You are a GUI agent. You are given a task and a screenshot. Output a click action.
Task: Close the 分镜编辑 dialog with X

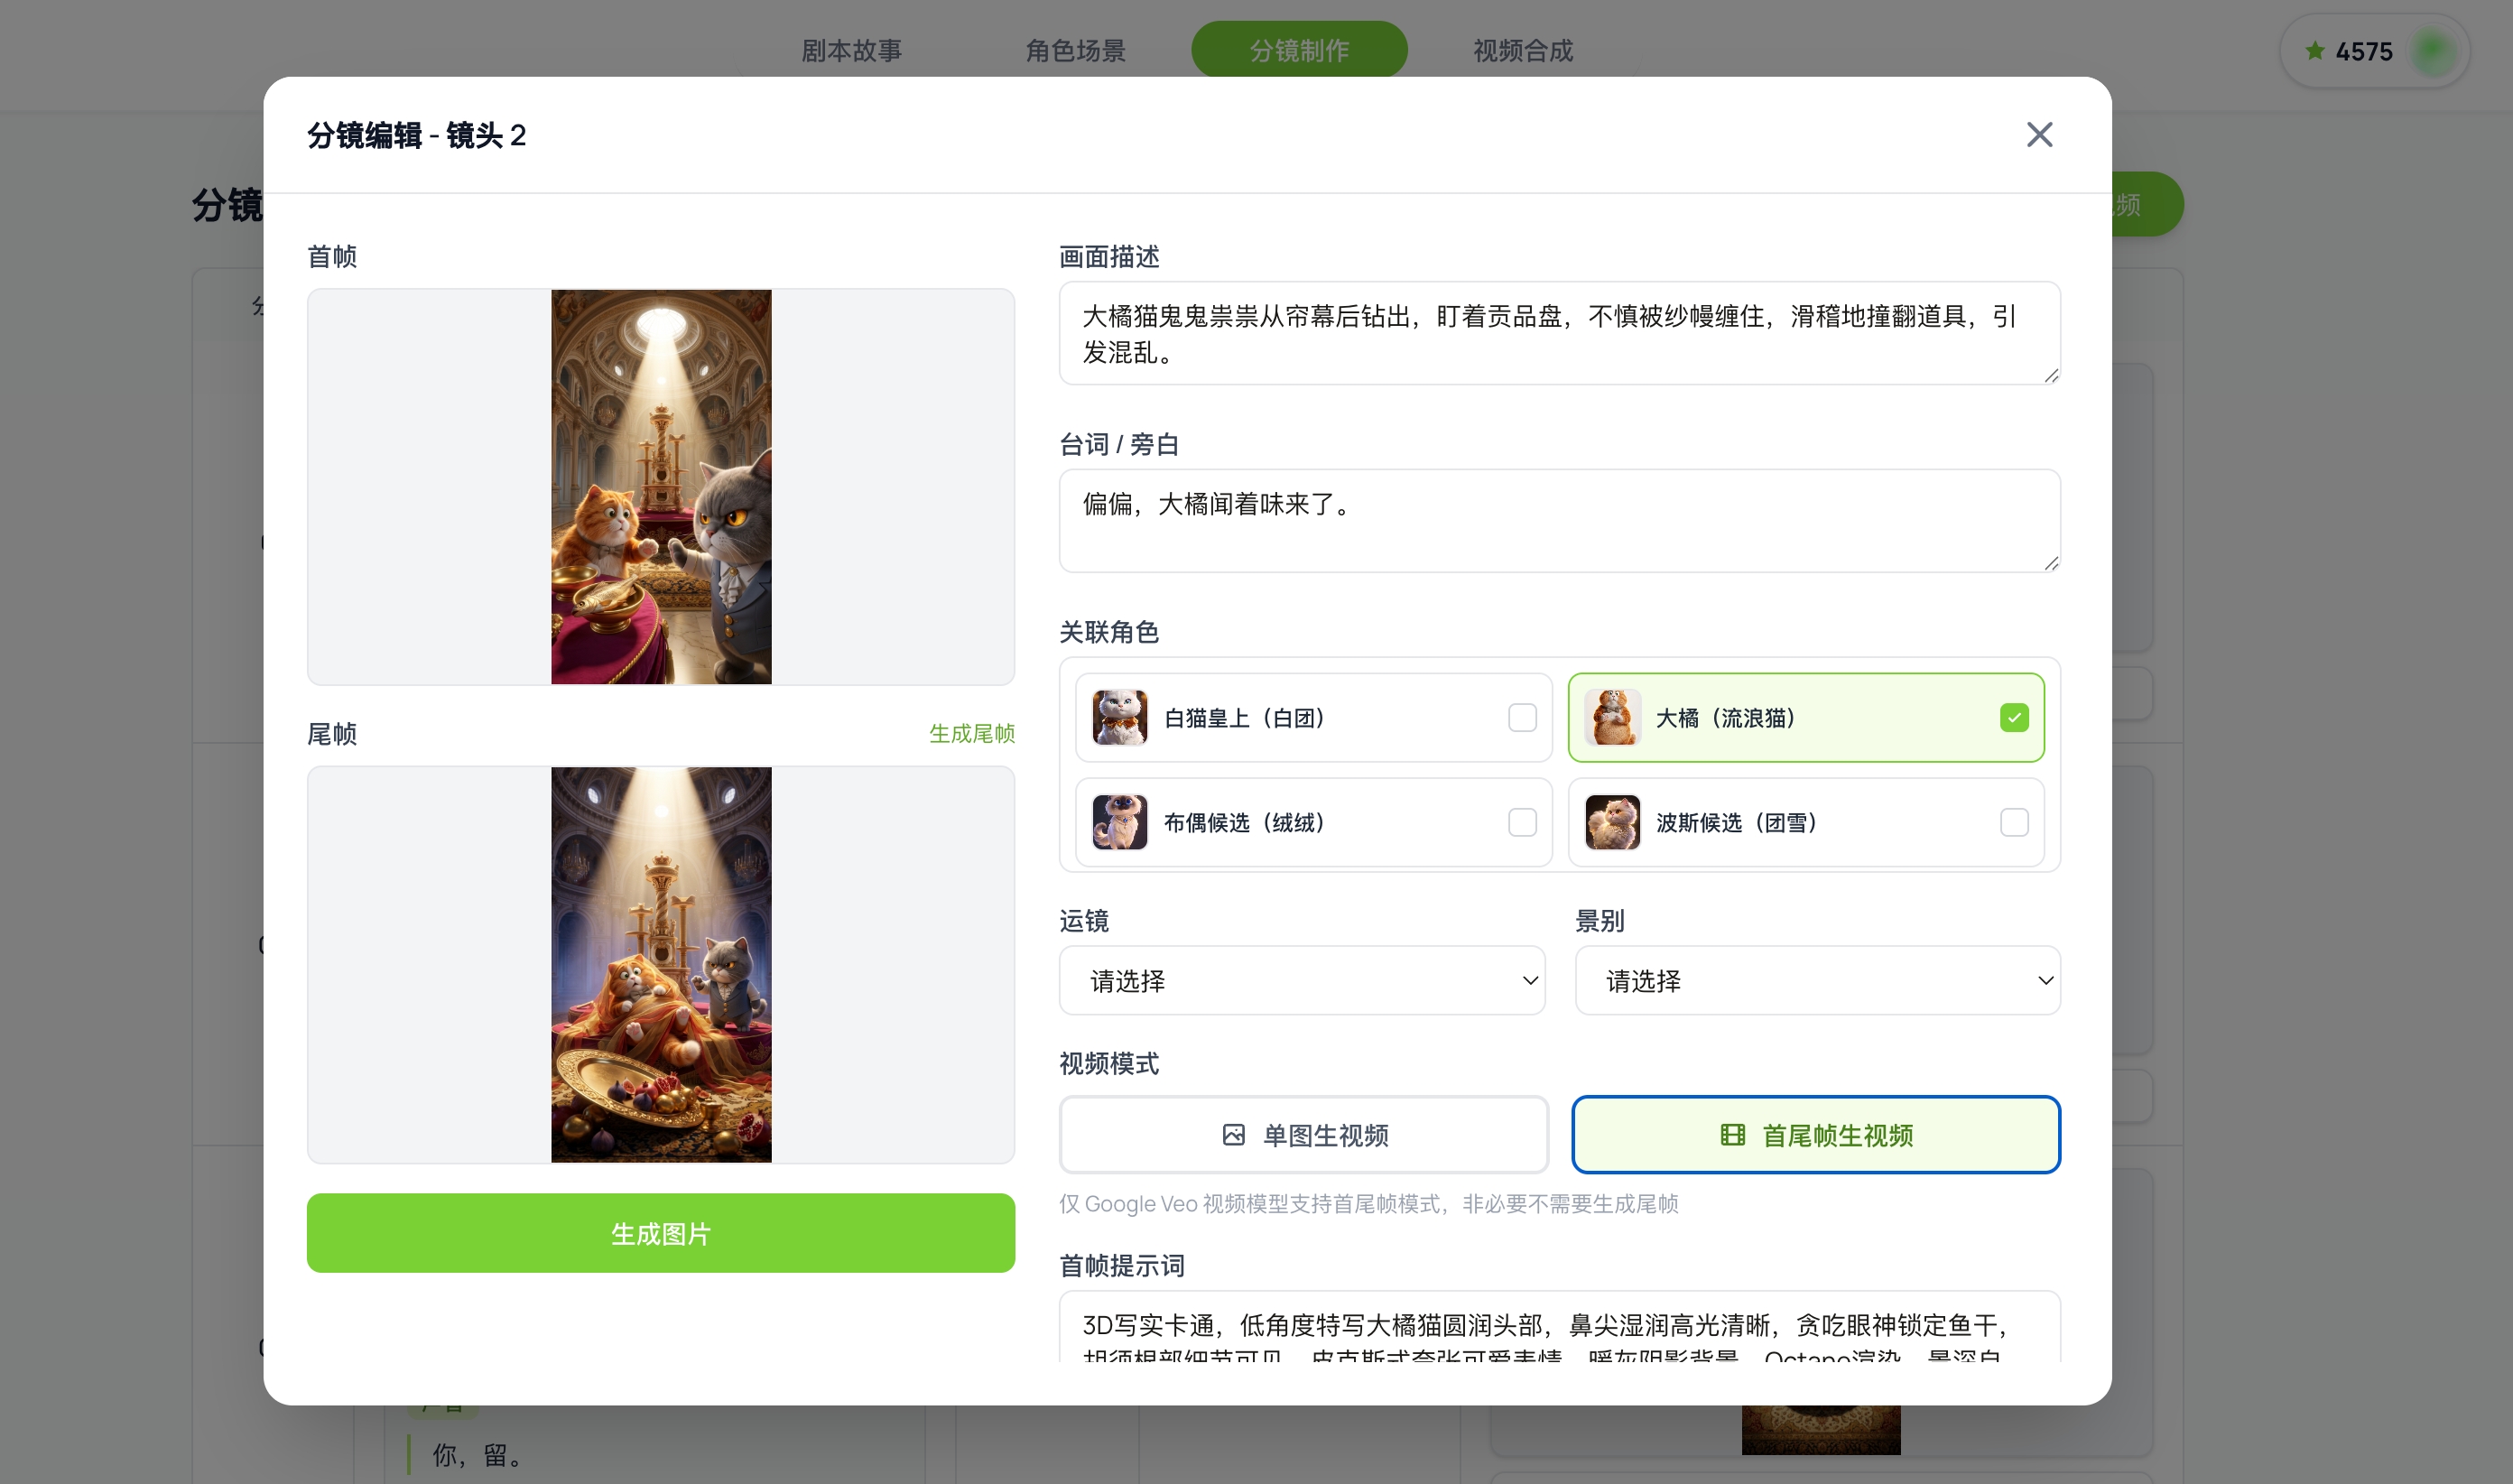click(2039, 134)
